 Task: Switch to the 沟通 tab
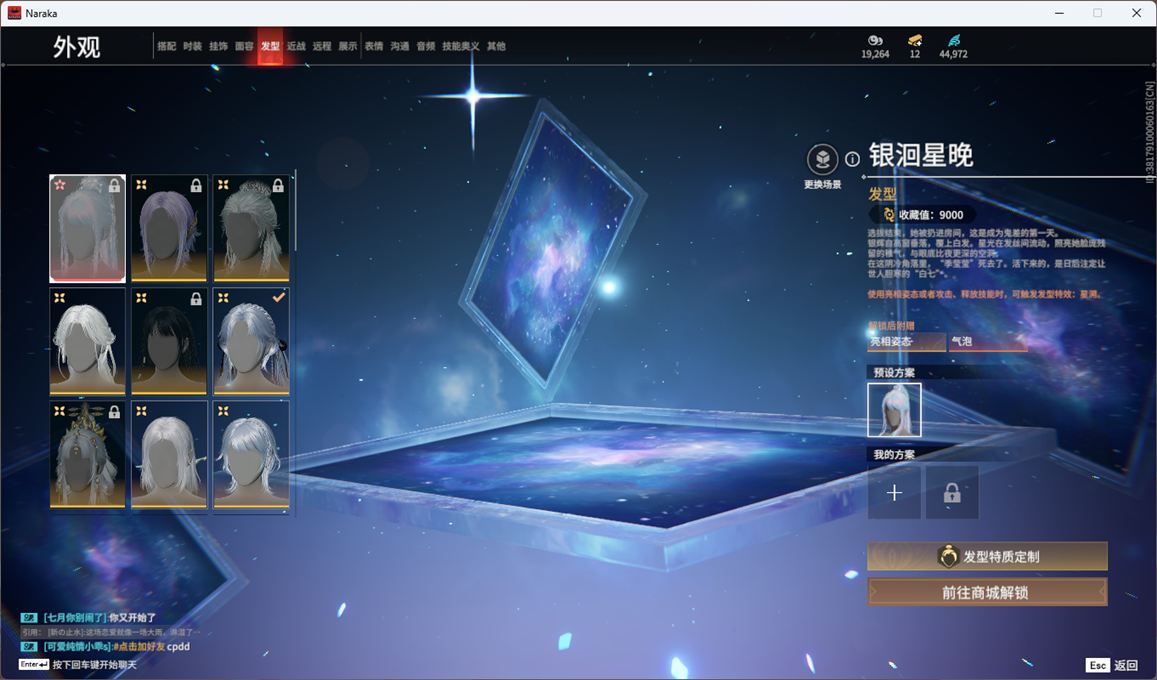coord(400,46)
